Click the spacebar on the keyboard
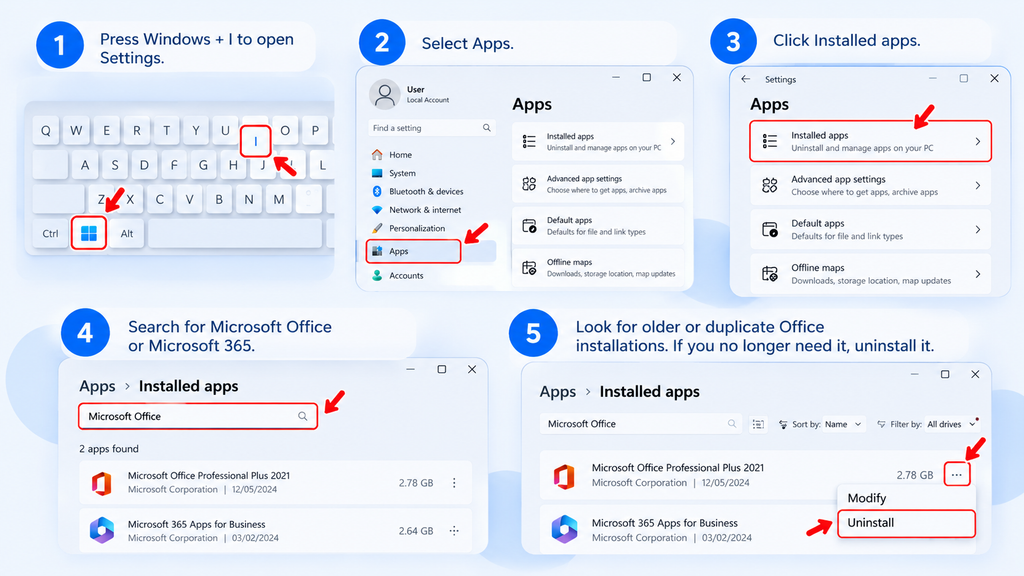This screenshot has width=1024, height=576. pos(235,234)
